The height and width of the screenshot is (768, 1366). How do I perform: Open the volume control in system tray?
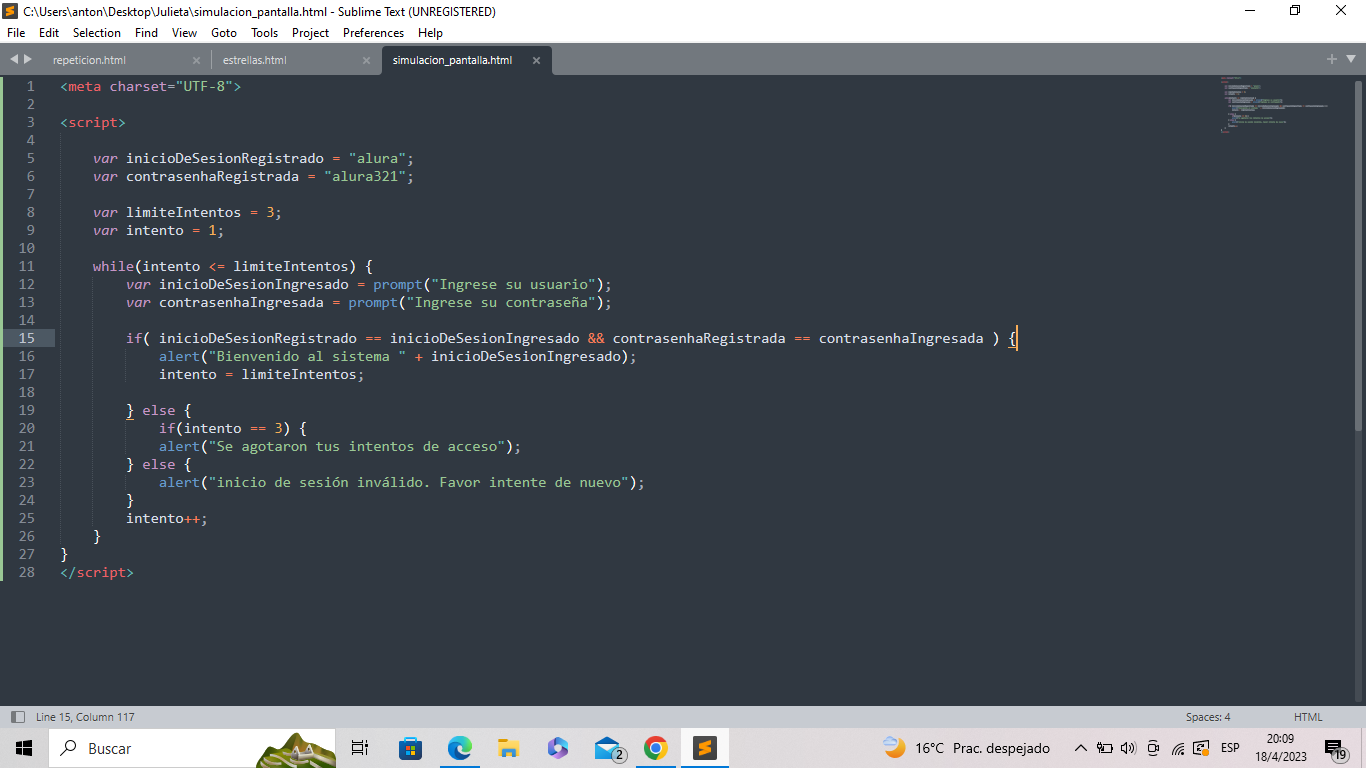tap(1129, 748)
